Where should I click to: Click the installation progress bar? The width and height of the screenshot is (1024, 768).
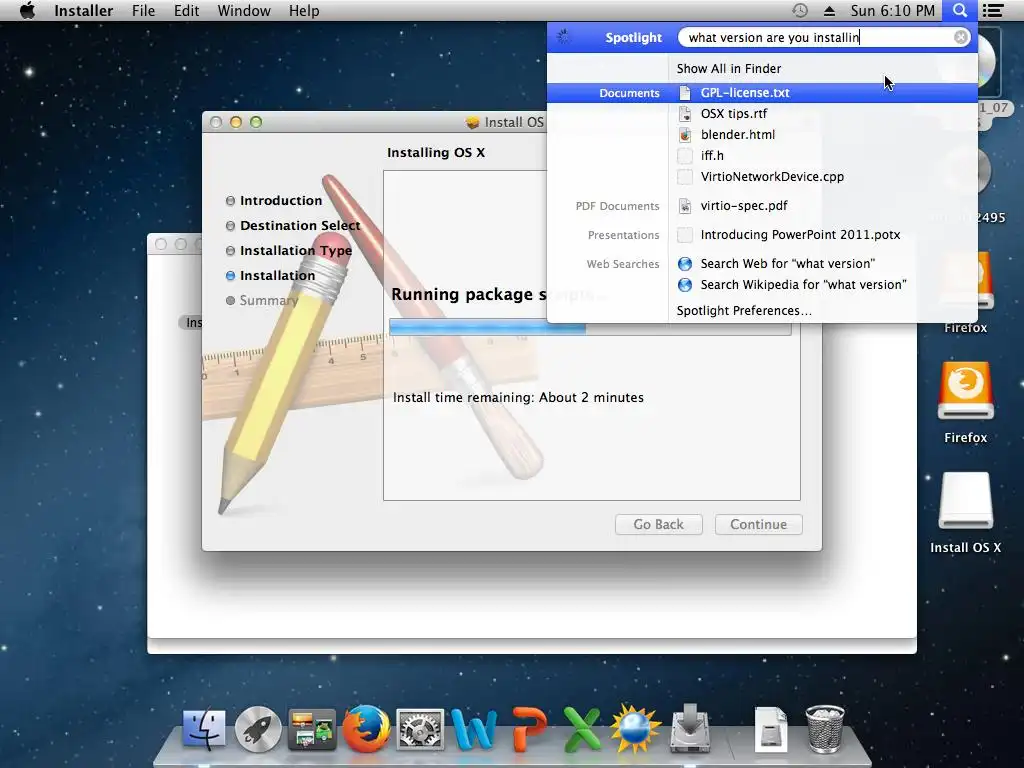(590, 327)
